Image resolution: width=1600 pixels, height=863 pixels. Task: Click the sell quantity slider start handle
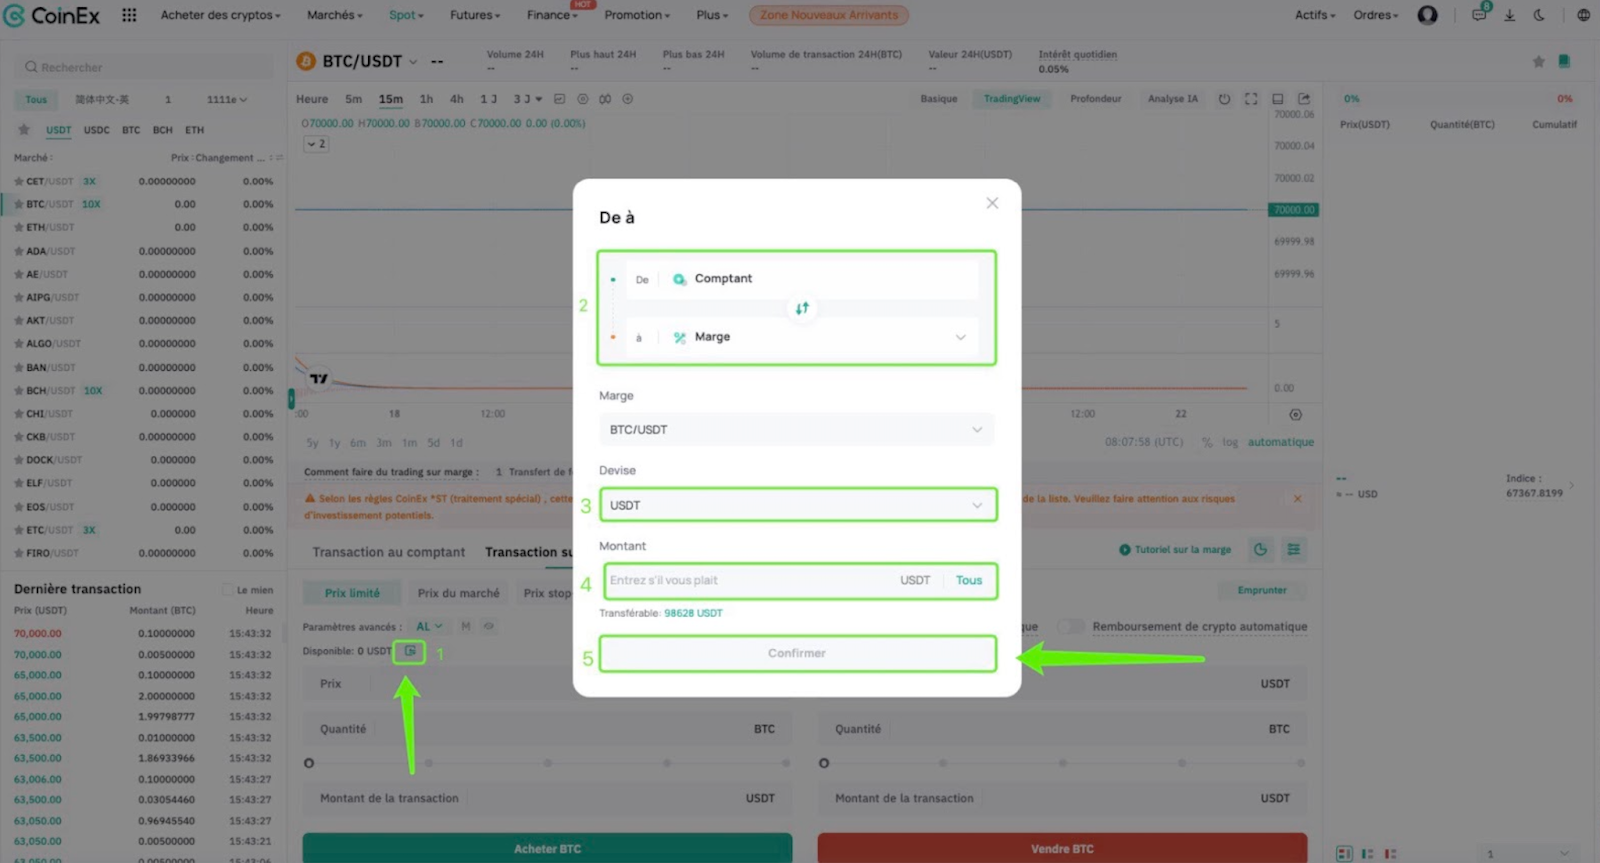(824, 763)
